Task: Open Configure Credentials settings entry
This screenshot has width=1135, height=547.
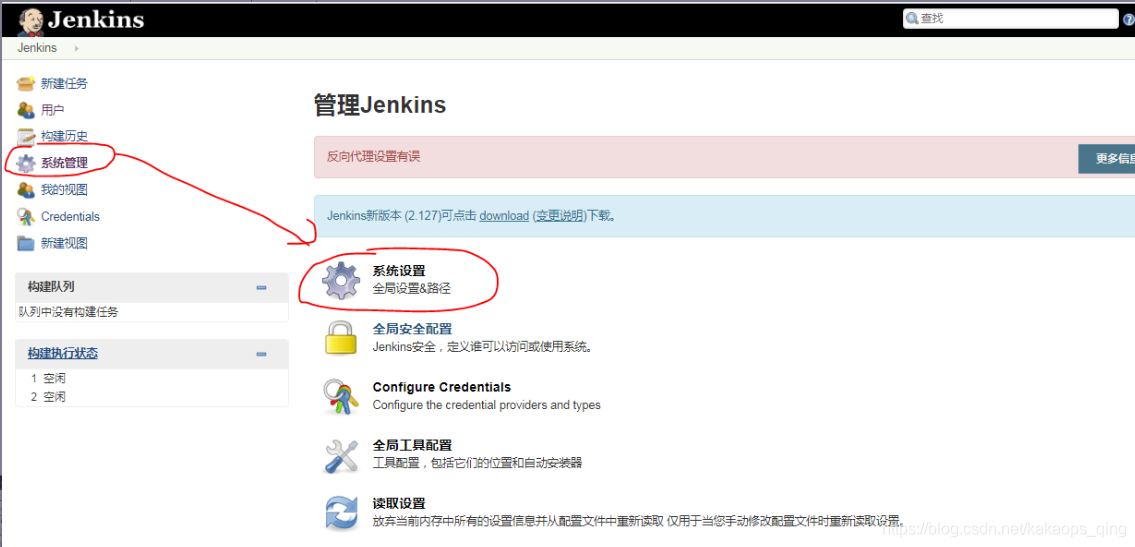Action: (x=442, y=387)
